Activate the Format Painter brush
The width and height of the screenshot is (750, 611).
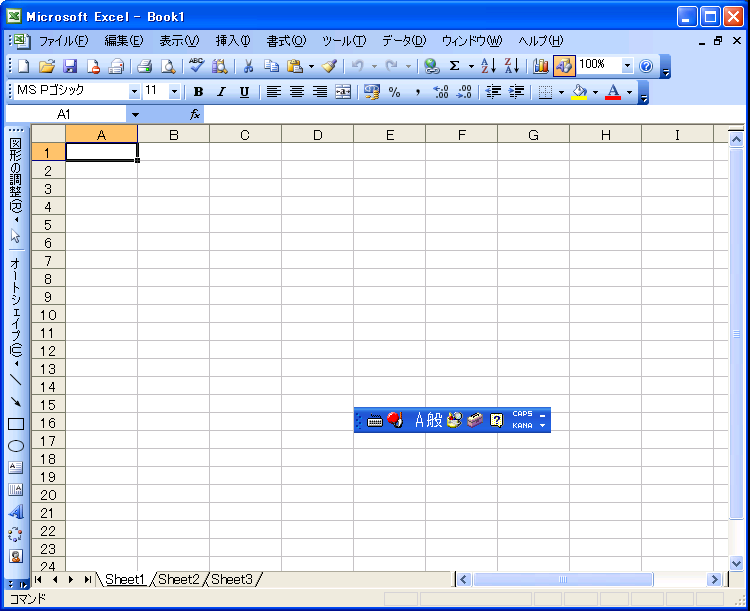tap(330, 66)
